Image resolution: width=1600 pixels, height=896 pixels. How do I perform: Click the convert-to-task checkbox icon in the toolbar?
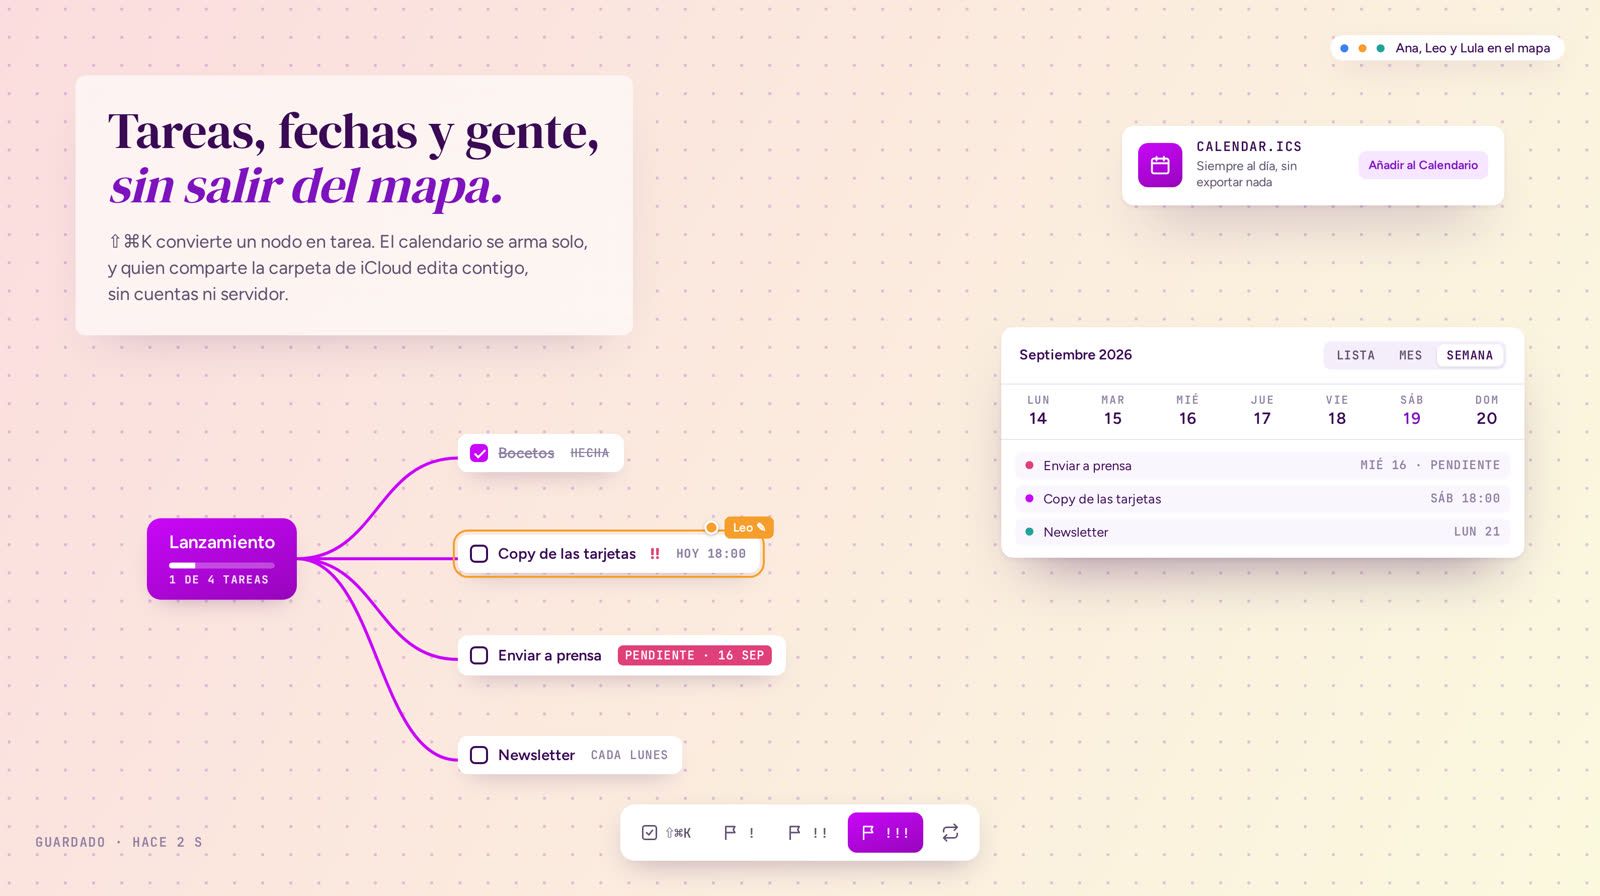coord(665,832)
